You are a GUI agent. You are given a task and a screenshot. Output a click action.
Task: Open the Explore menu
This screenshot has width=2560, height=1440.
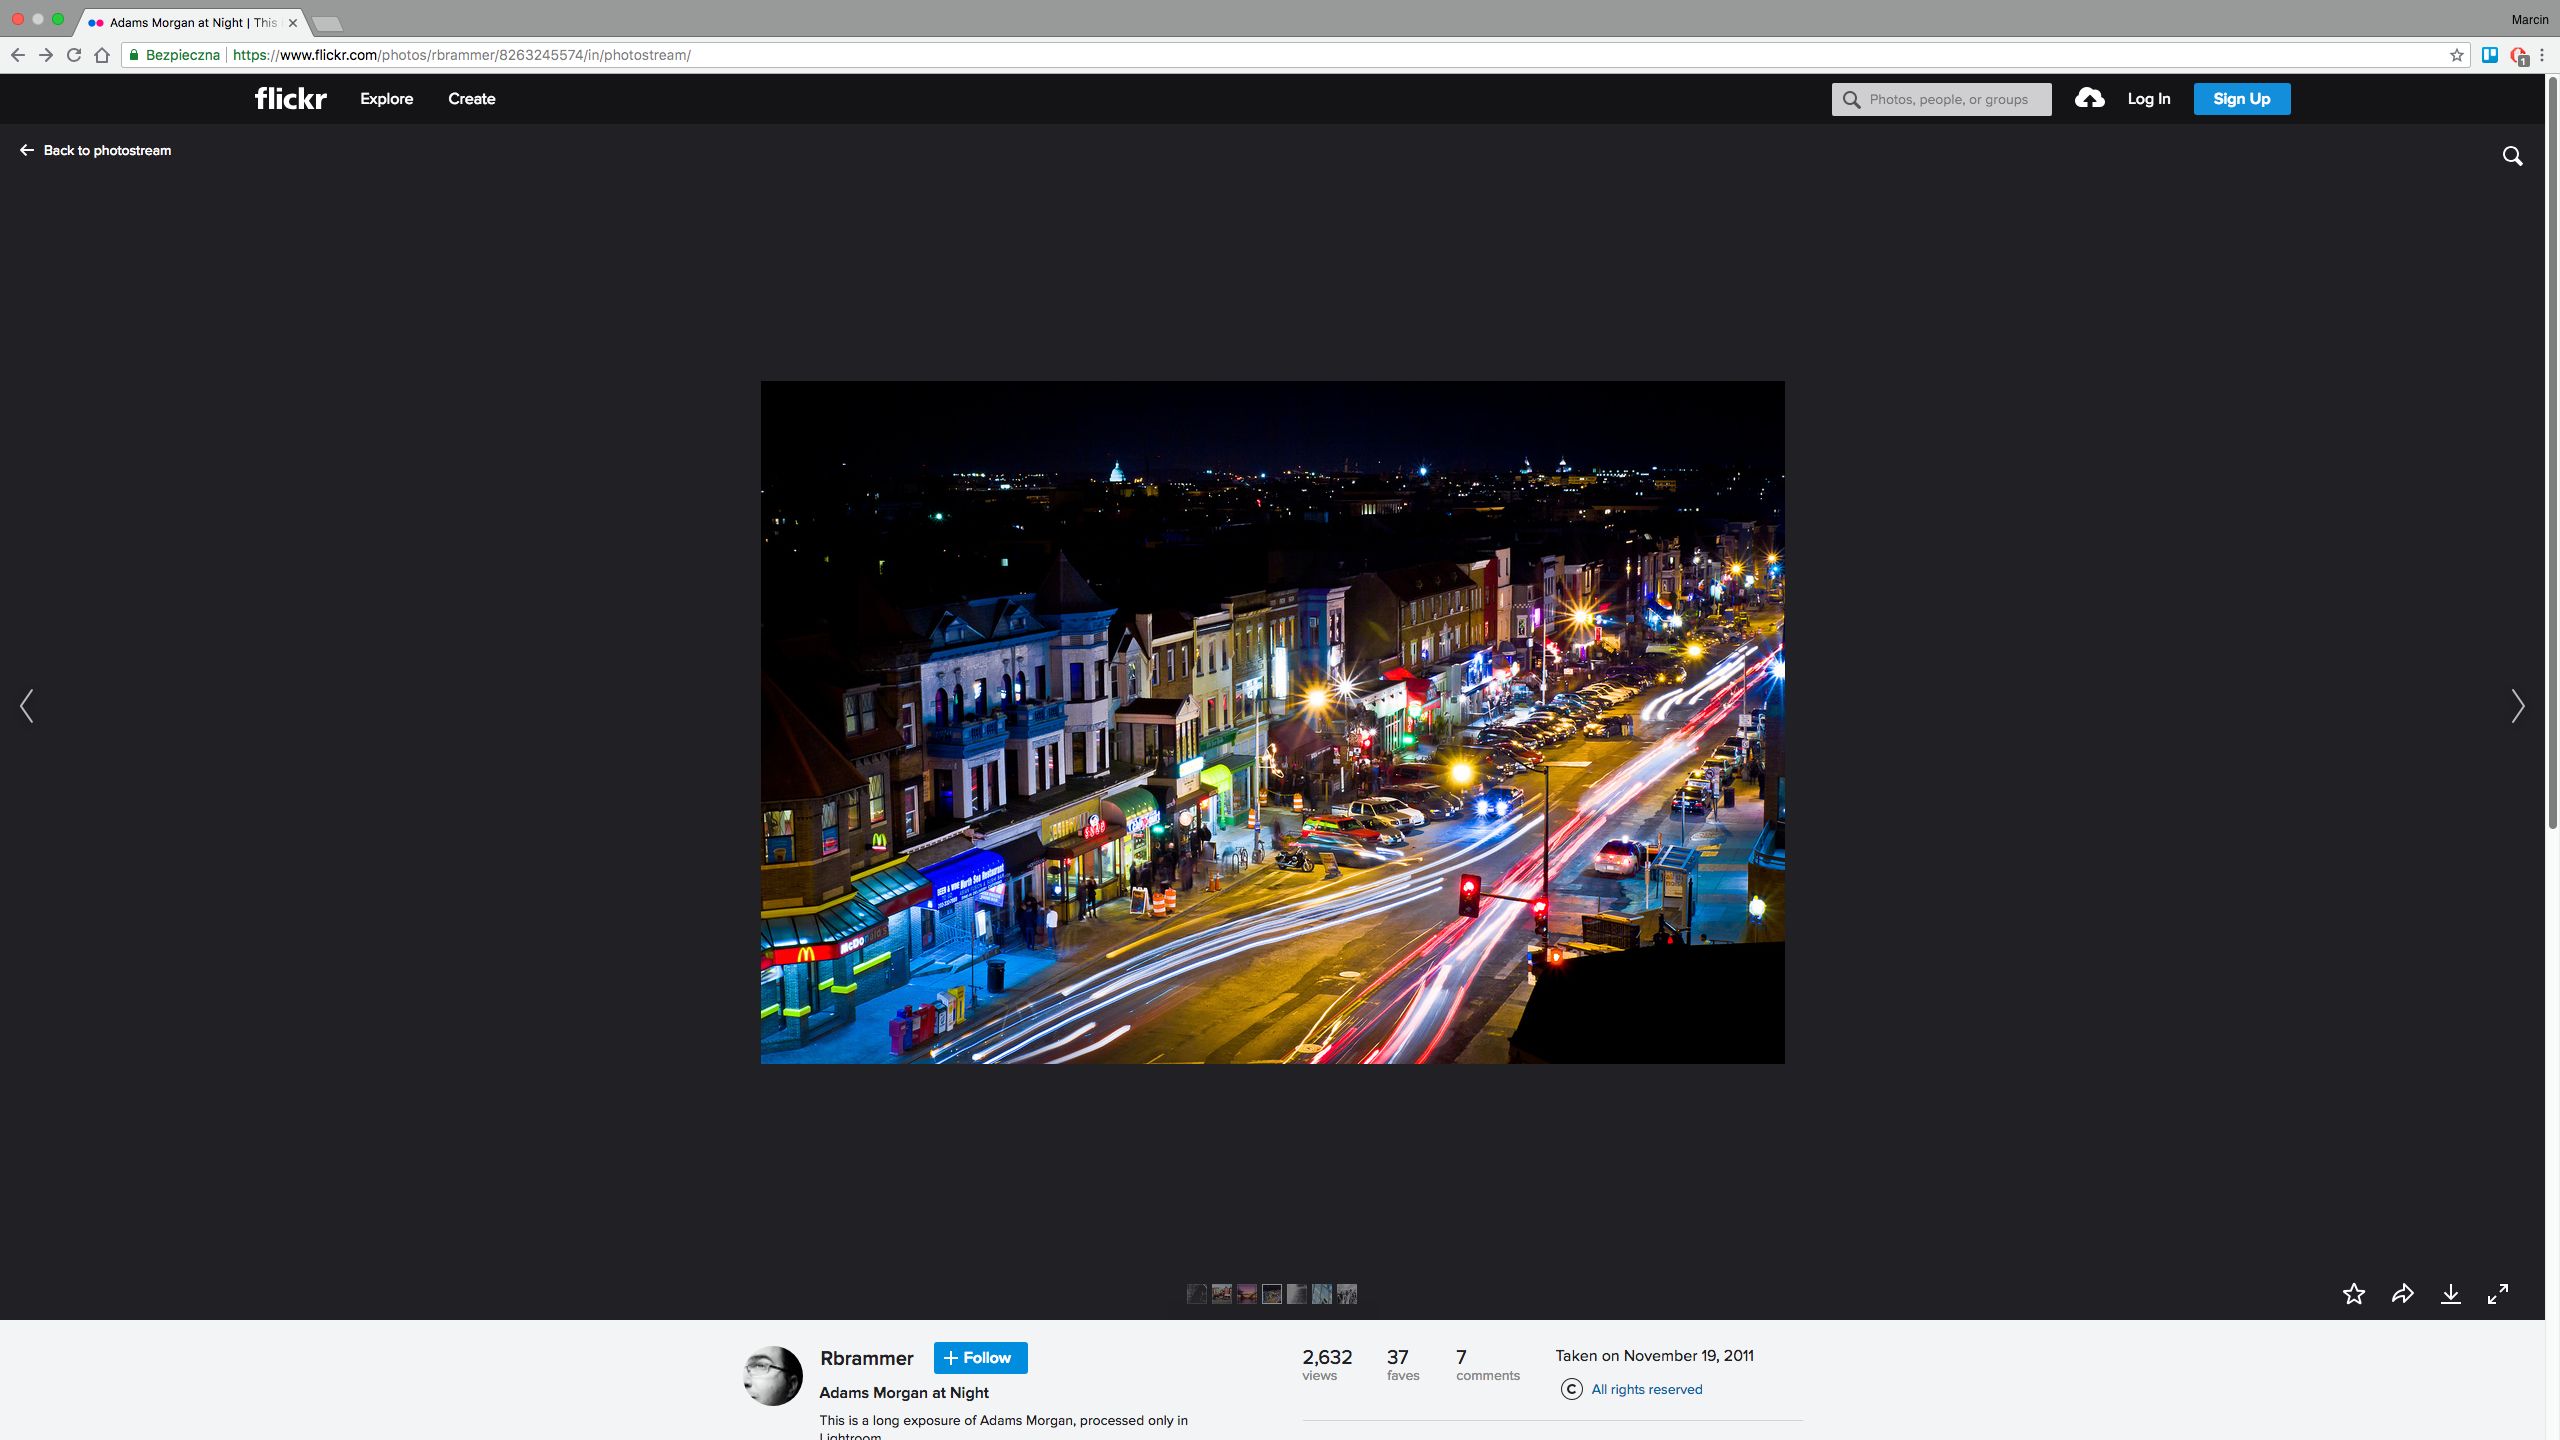click(386, 98)
